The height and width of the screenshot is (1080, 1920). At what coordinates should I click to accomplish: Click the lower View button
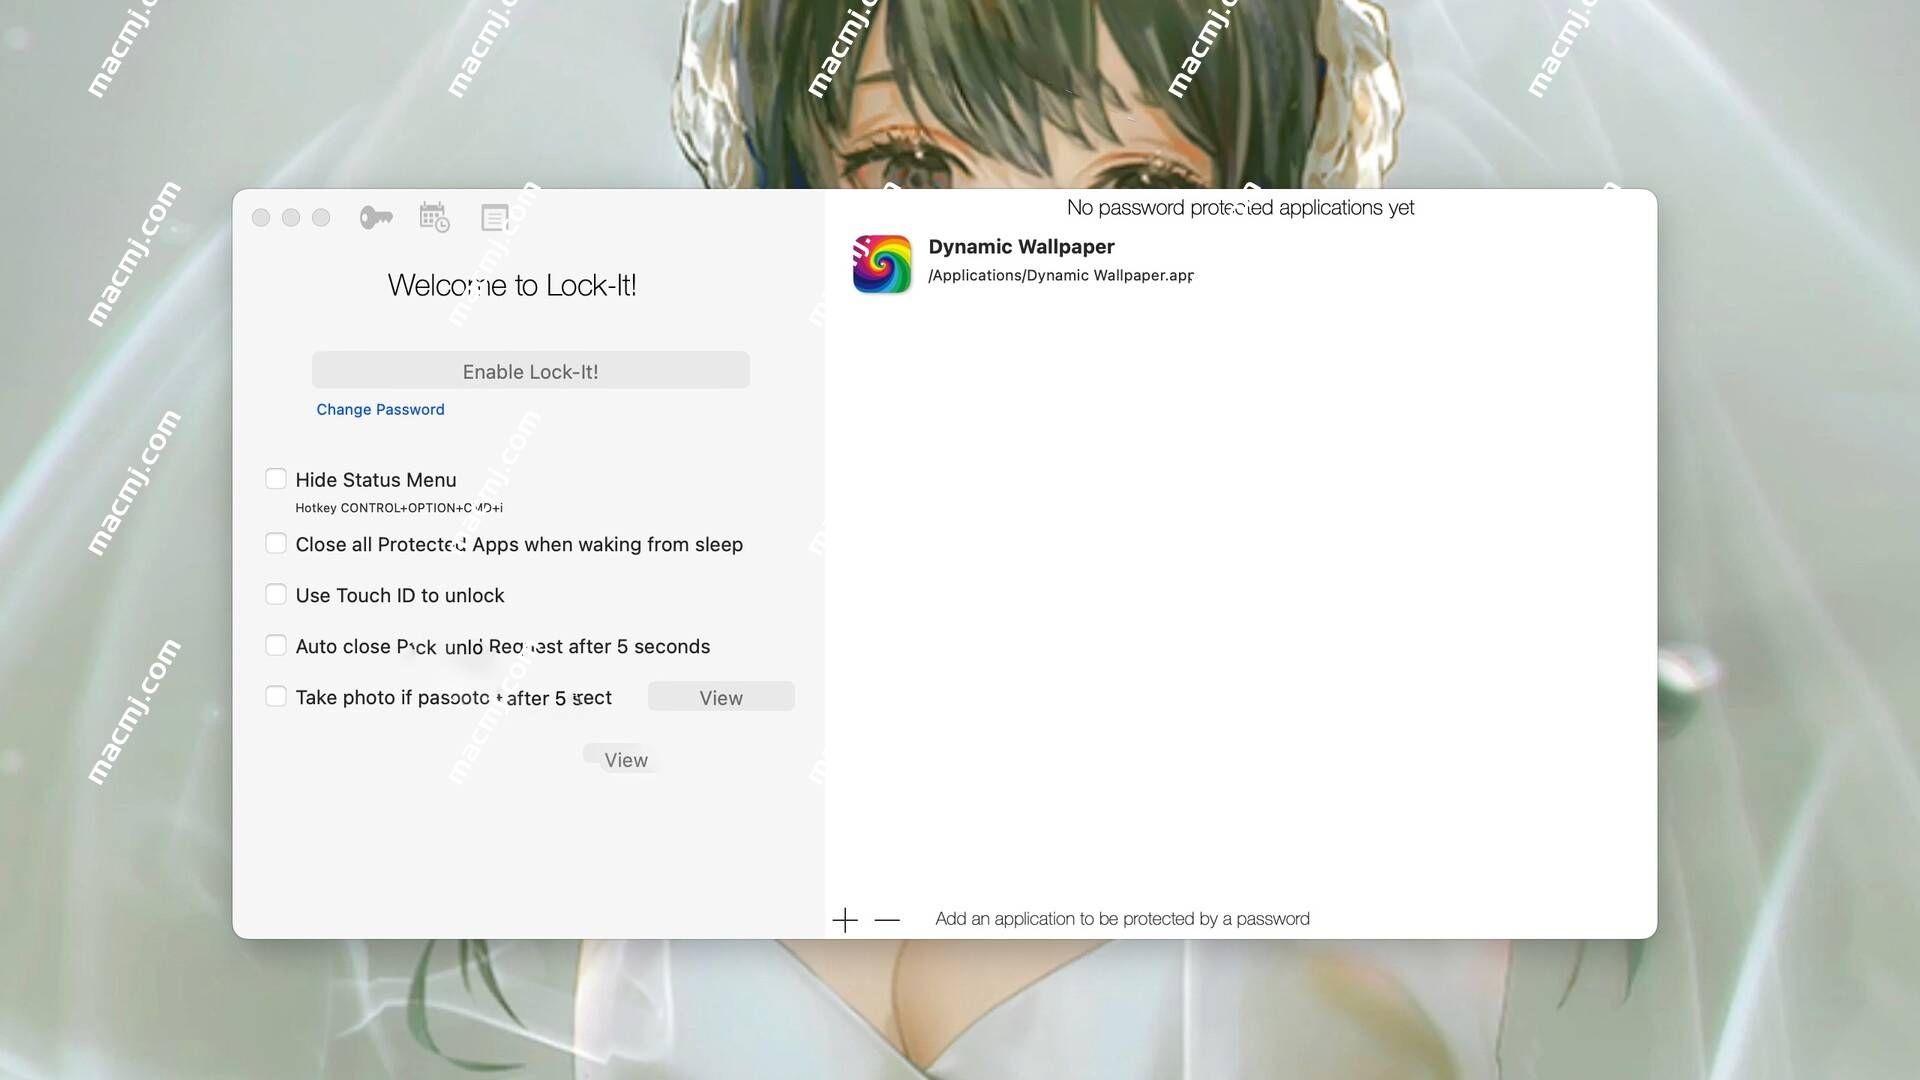[x=625, y=759]
